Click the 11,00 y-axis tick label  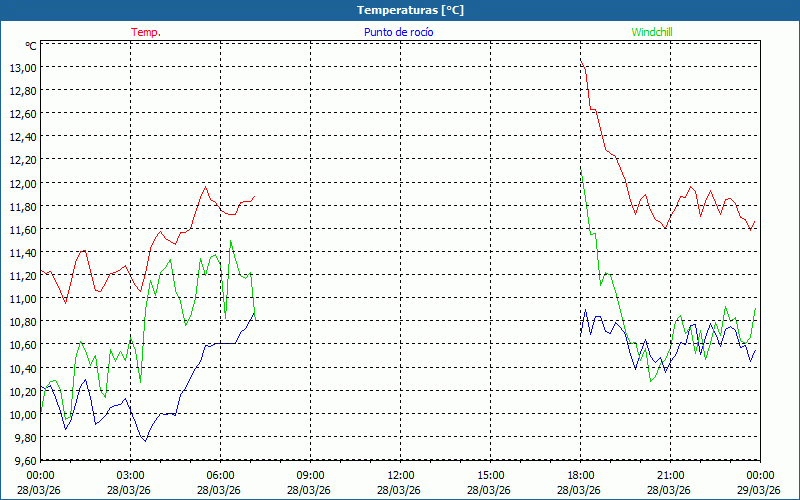point(22,299)
